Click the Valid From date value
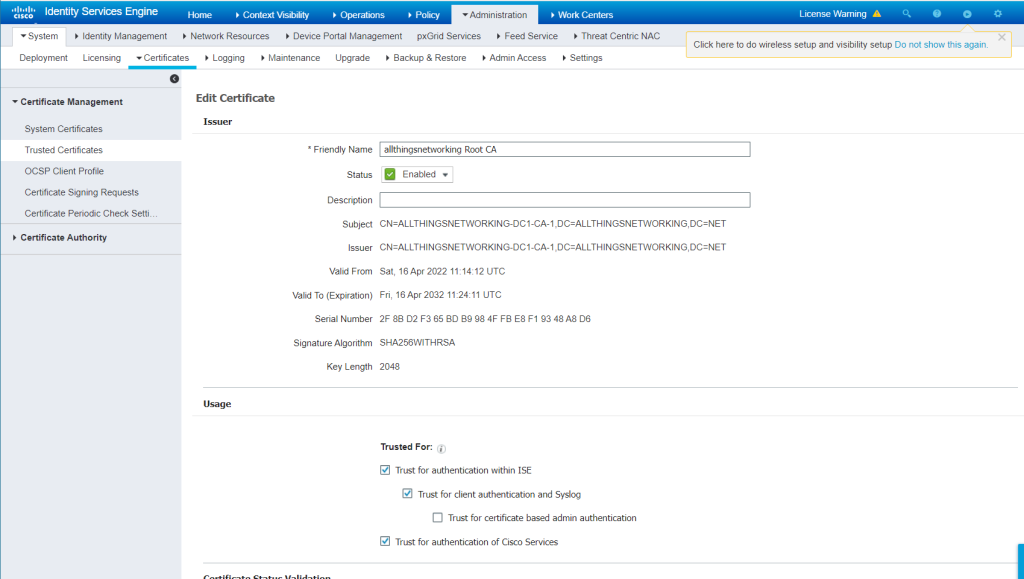The height and width of the screenshot is (579, 1024). pyautogui.click(x=442, y=271)
